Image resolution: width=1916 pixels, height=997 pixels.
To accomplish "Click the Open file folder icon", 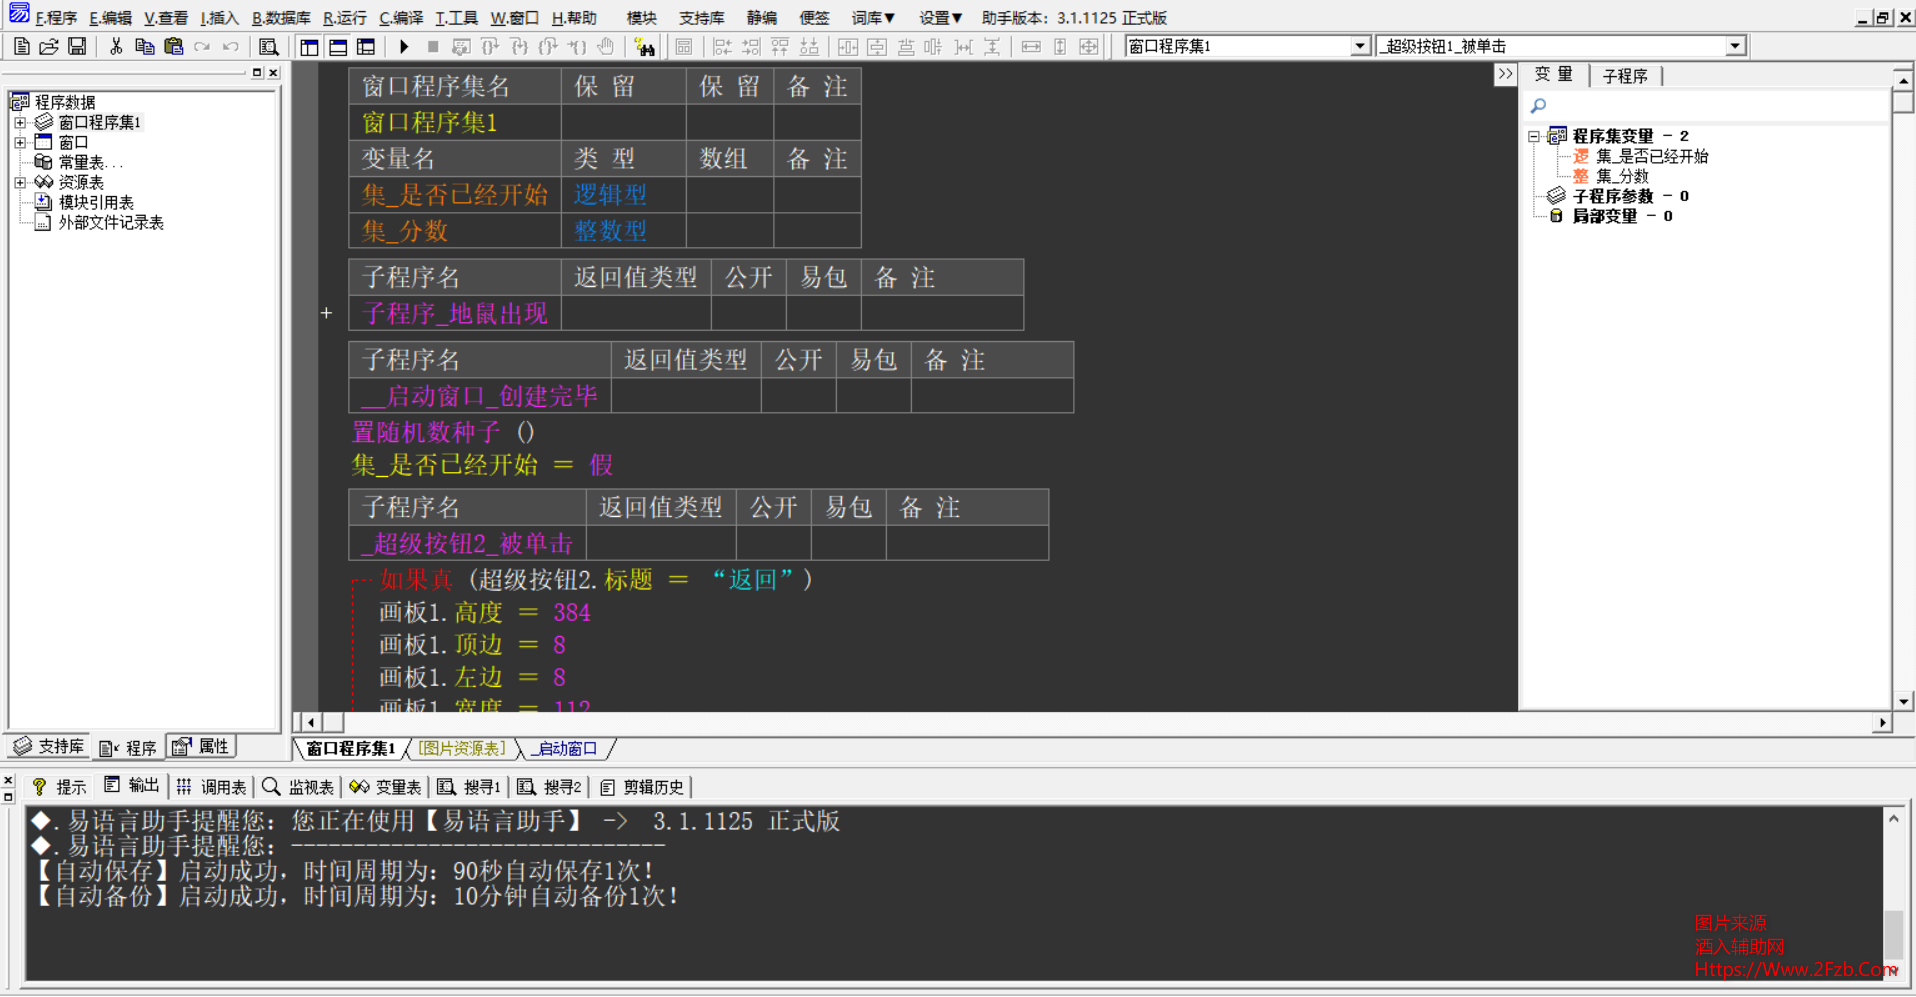I will [48, 46].
